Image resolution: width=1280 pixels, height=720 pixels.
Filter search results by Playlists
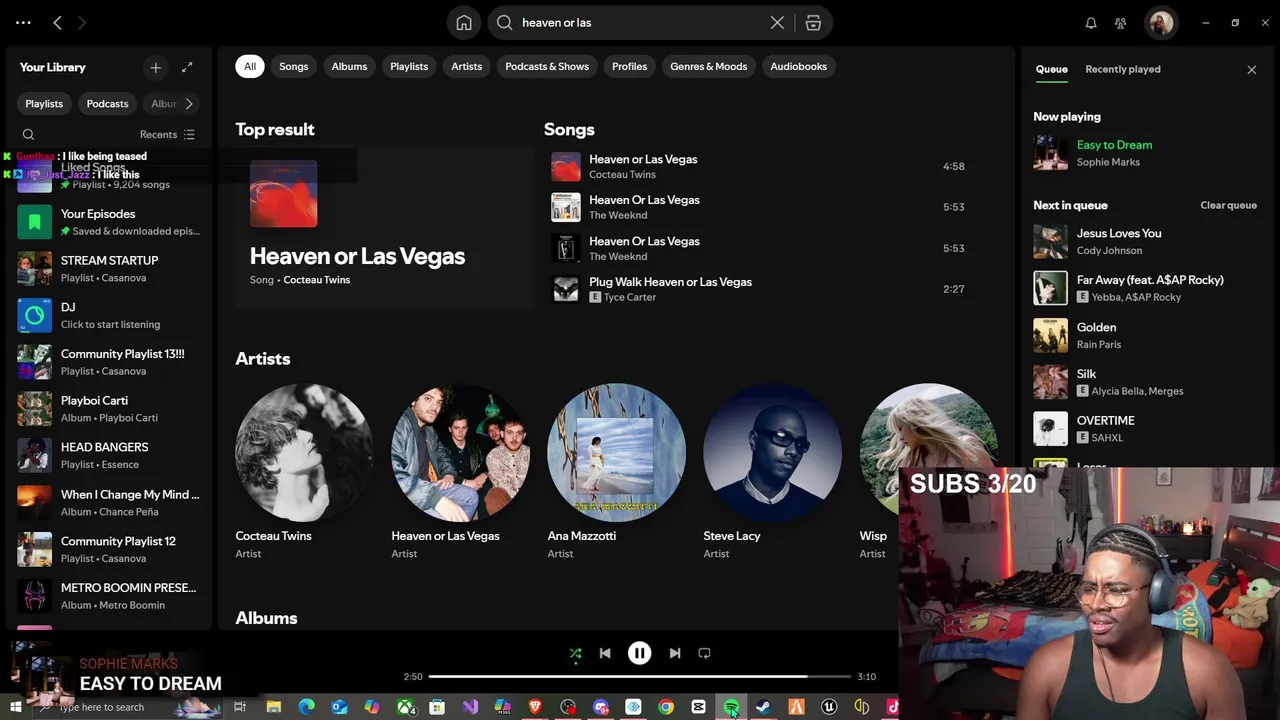click(x=409, y=66)
